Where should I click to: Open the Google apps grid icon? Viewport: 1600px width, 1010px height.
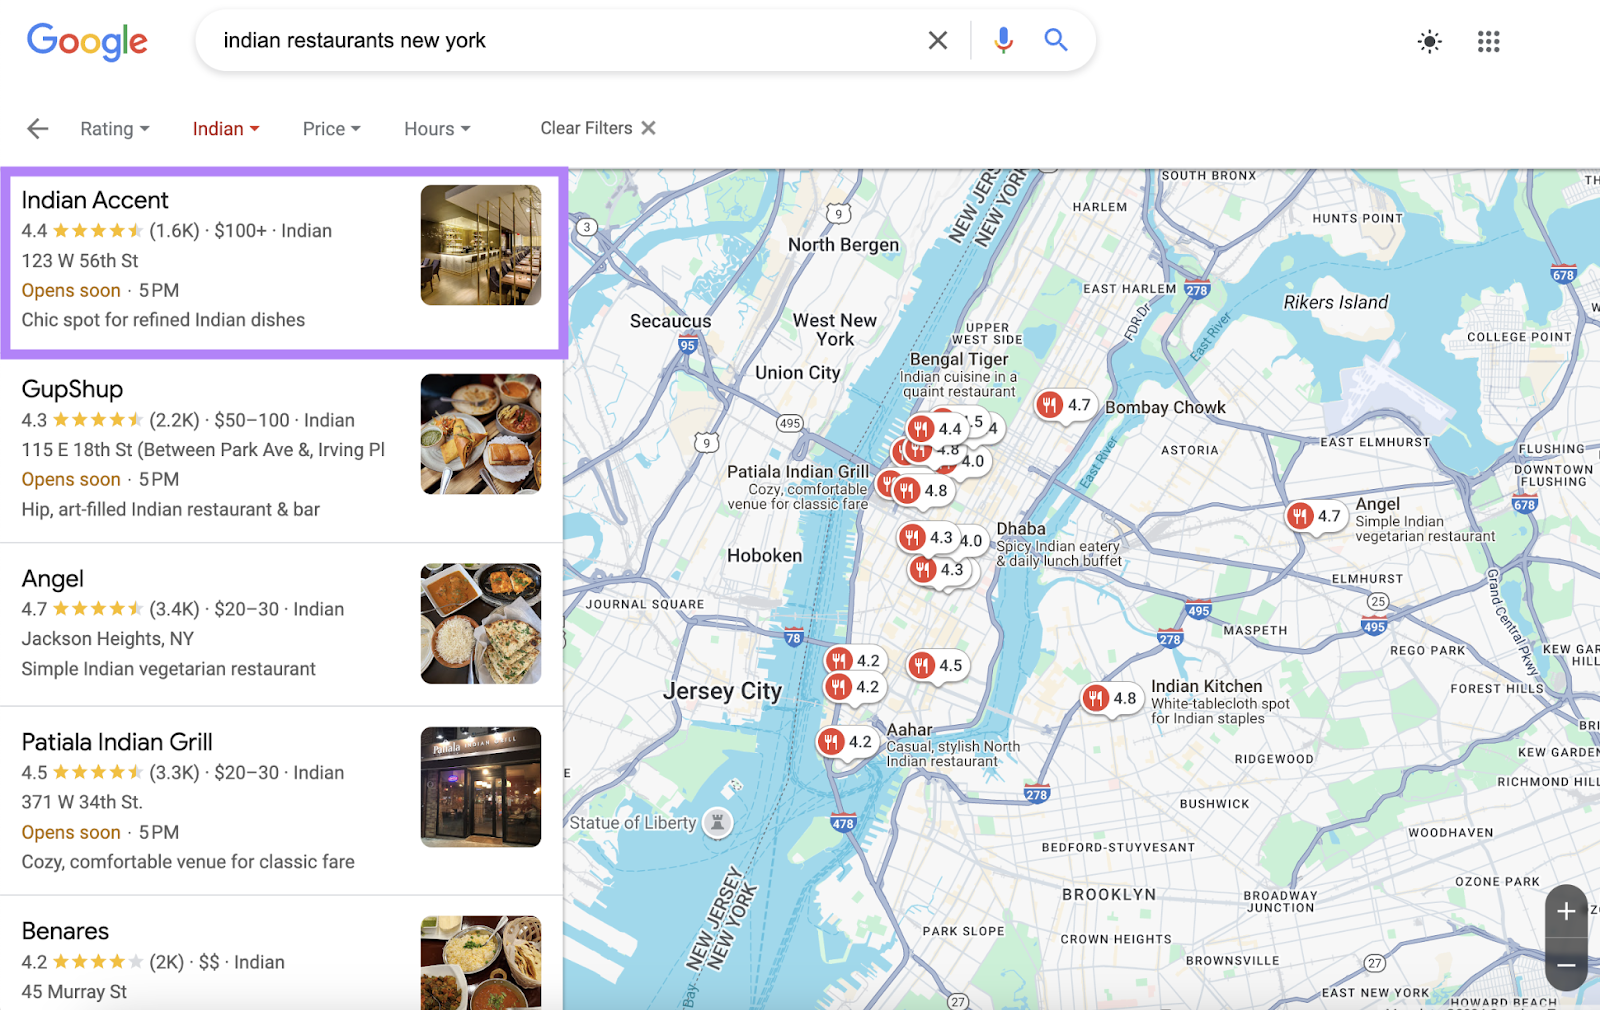[1488, 41]
